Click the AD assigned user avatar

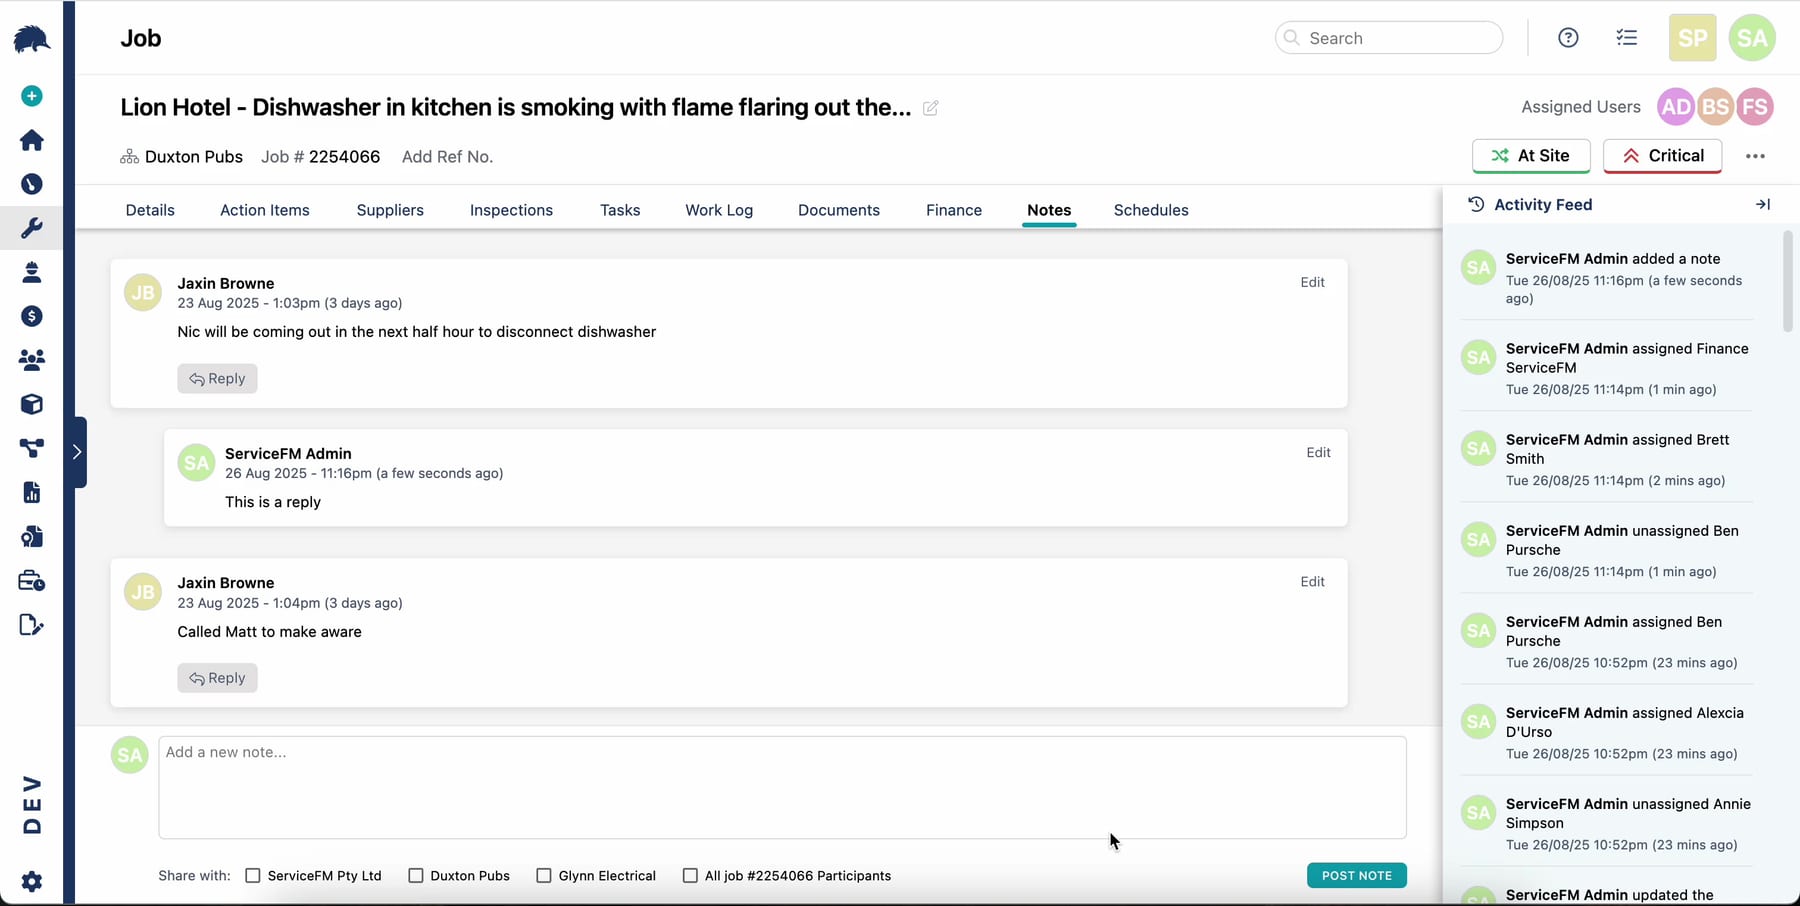[x=1676, y=107]
